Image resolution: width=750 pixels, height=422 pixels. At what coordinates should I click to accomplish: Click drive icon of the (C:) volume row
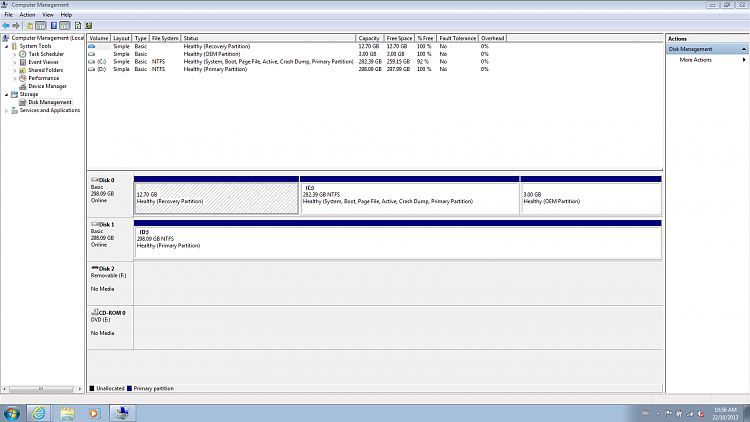pos(91,62)
